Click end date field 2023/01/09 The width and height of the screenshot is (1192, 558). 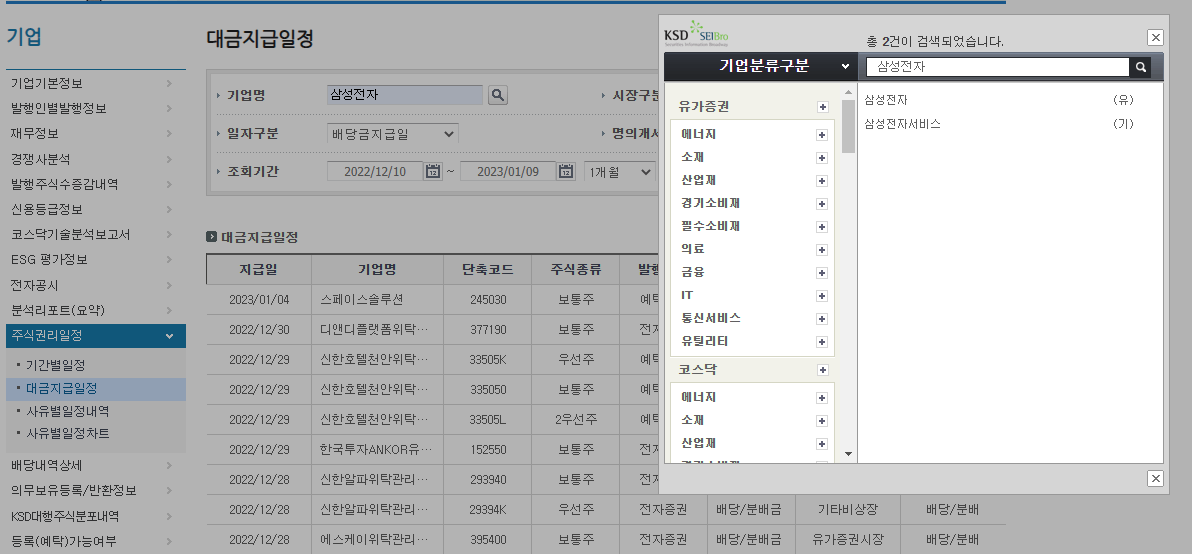click(508, 171)
